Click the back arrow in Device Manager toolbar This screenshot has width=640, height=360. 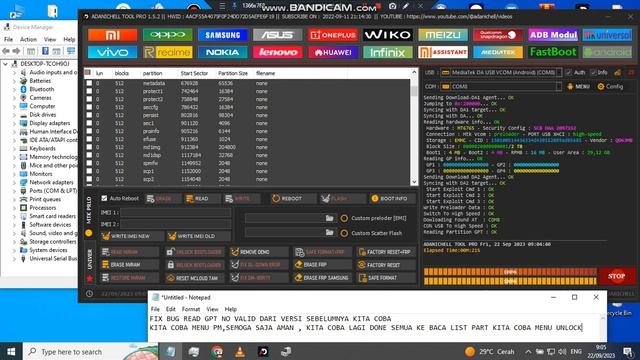(x=6, y=51)
